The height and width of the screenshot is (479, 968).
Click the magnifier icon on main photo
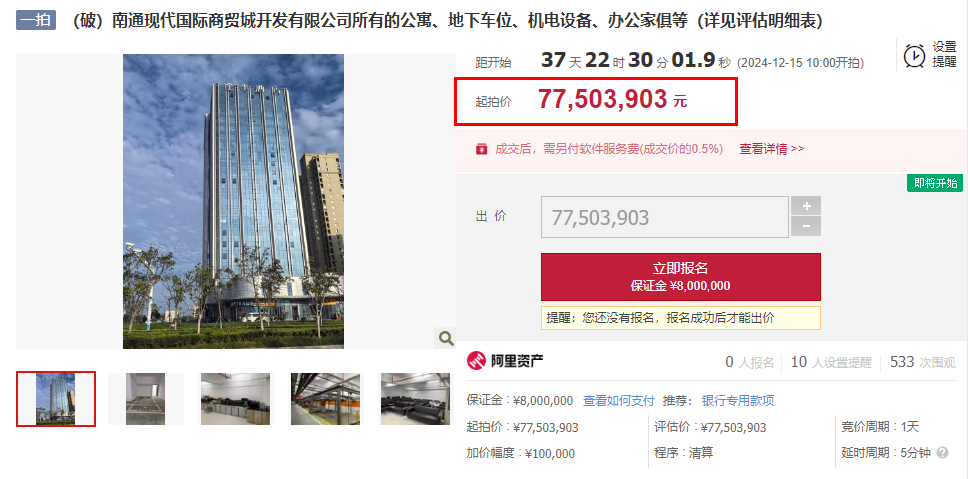446,338
